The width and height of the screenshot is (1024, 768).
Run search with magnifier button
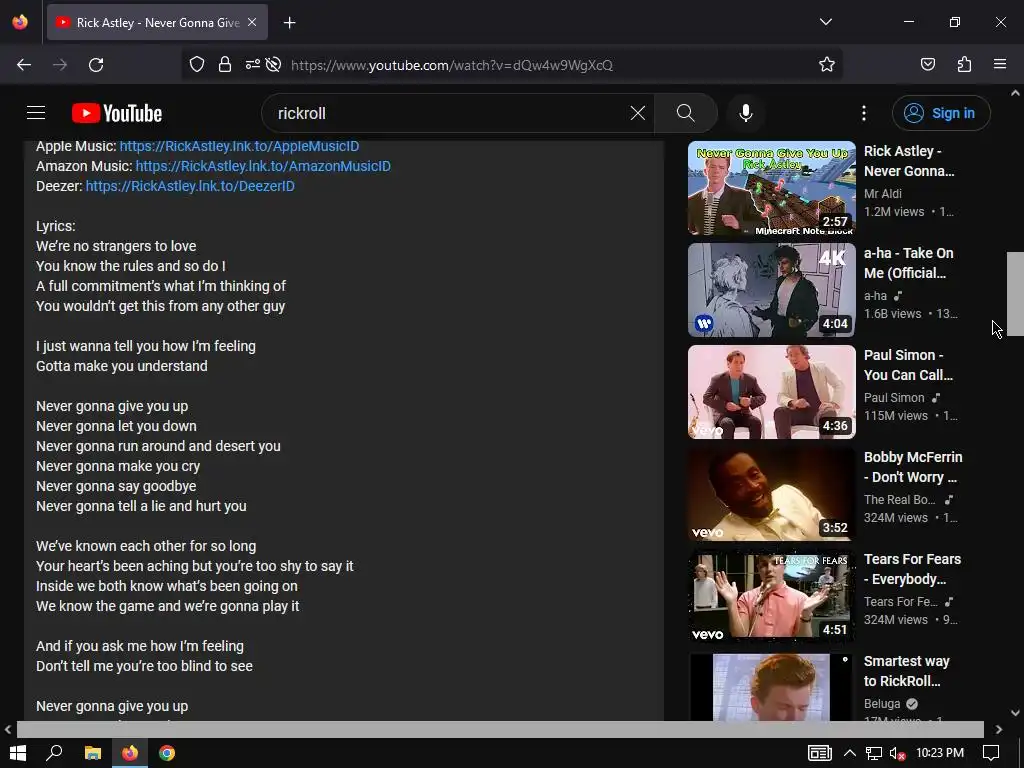(x=686, y=113)
